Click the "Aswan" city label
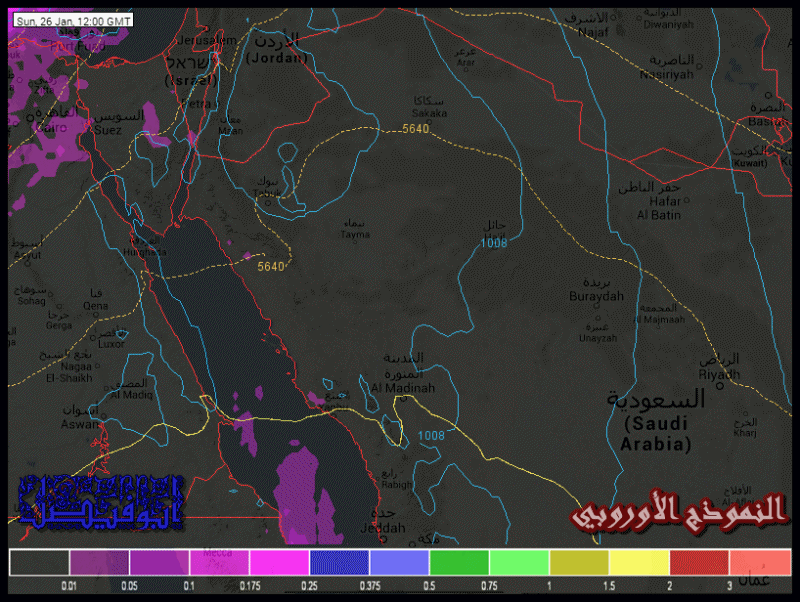The height and width of the screenshot is (602, 800). click(x=80, y=424)
